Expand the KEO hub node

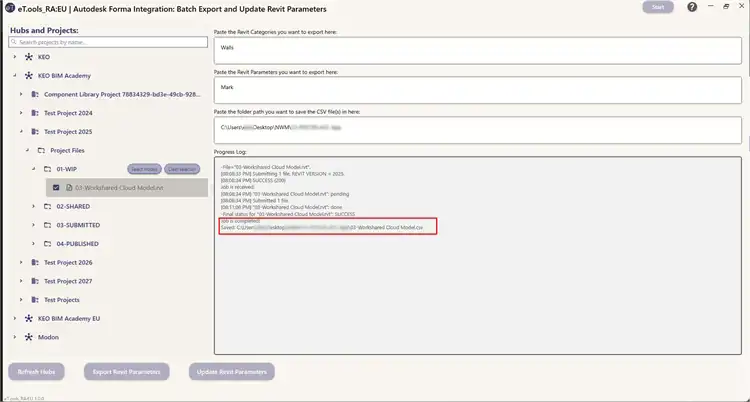14,57
